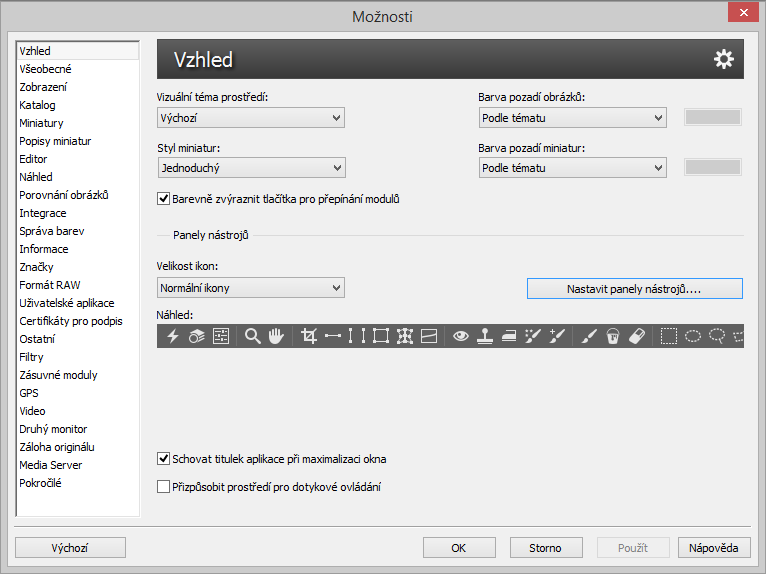Select Katalog in the settings list
Viewport: 766px width, 574px height.
pyautogui.click(x=38, y=105)
